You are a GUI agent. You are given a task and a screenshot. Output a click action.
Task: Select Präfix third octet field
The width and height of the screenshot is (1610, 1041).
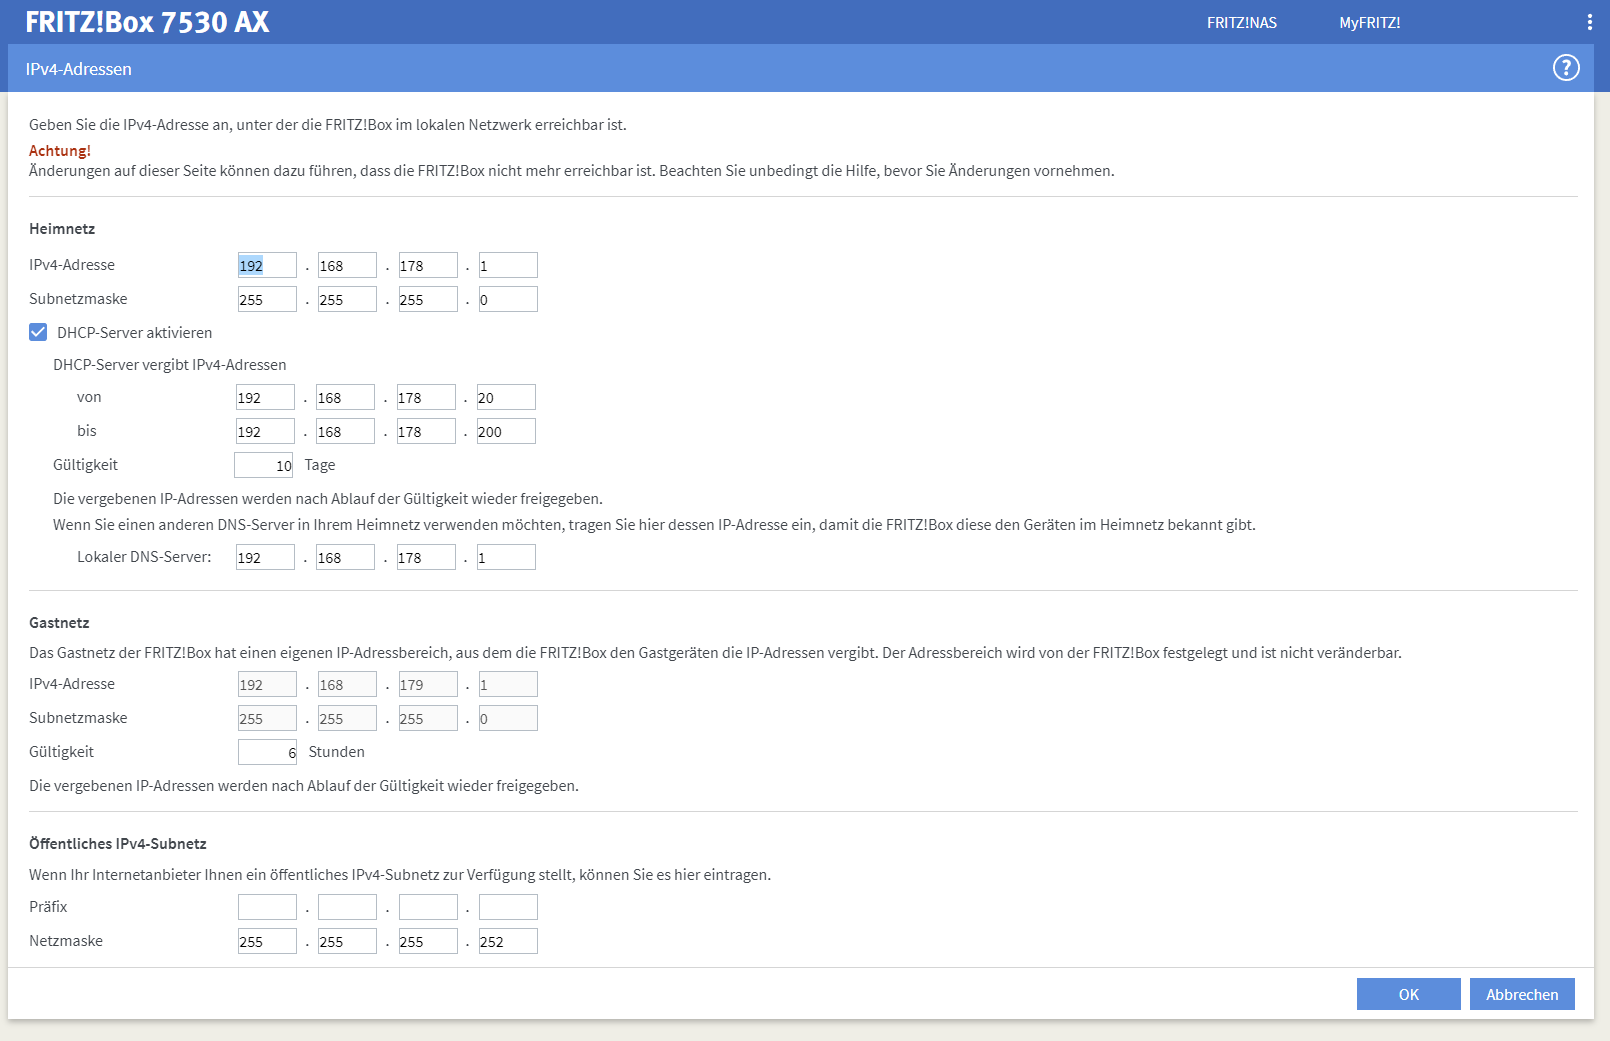pyautogui.click(x=428, y=907)
